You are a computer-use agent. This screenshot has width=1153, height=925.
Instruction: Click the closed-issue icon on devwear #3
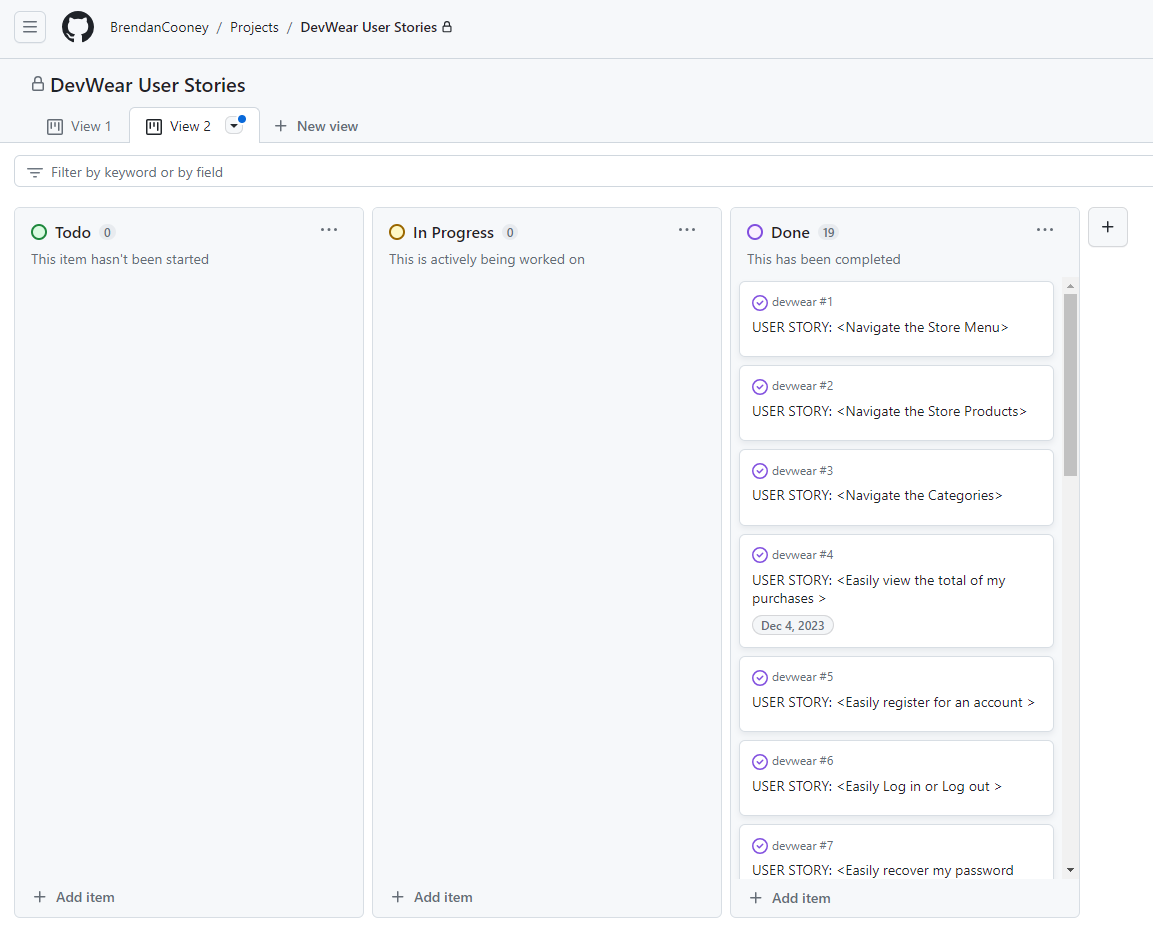[760, 471]
